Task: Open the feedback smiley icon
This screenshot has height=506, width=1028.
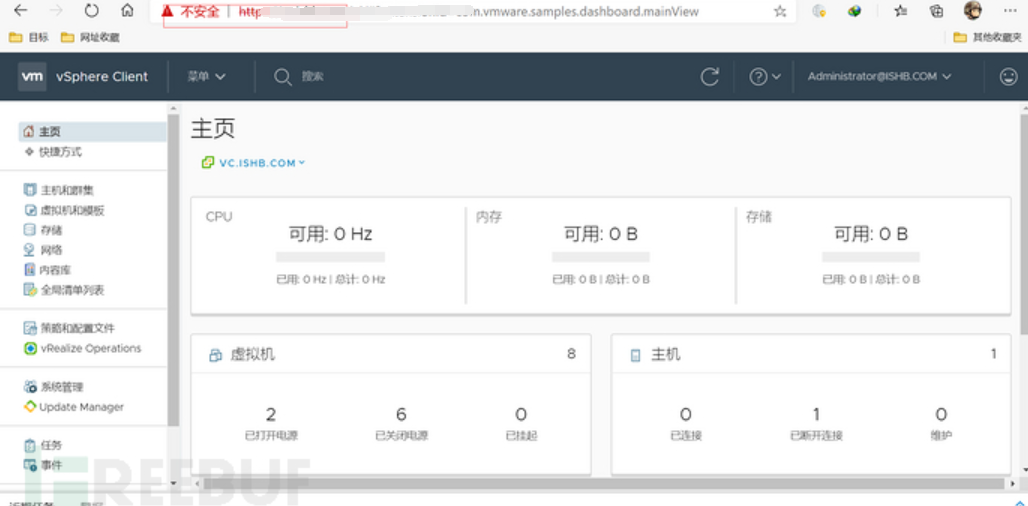Action: (1008, 77)
